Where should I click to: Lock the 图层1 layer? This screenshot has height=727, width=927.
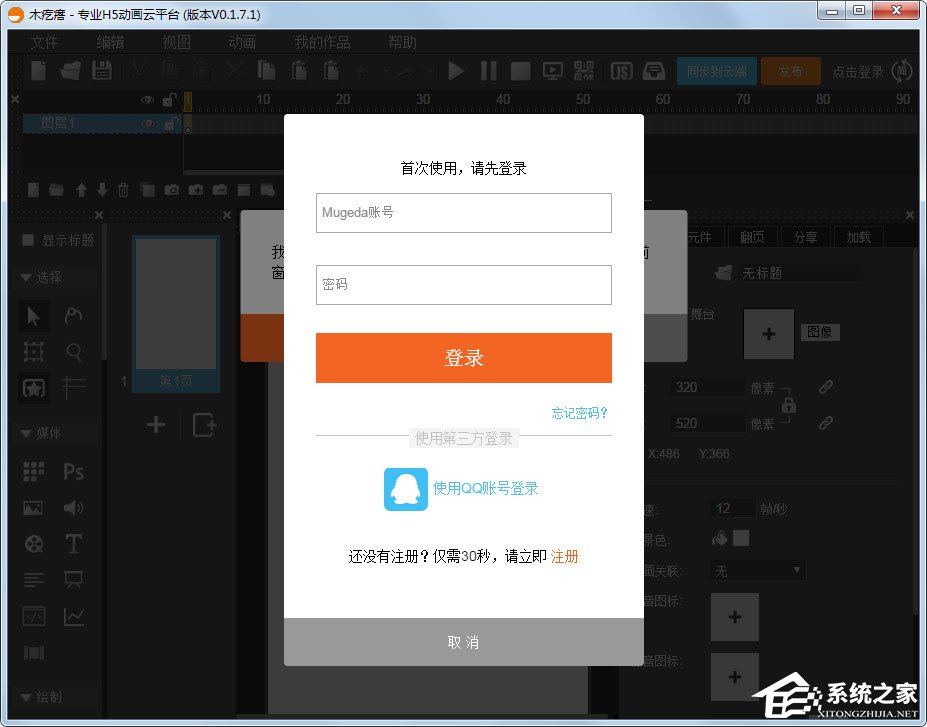[x=169, y=123]
